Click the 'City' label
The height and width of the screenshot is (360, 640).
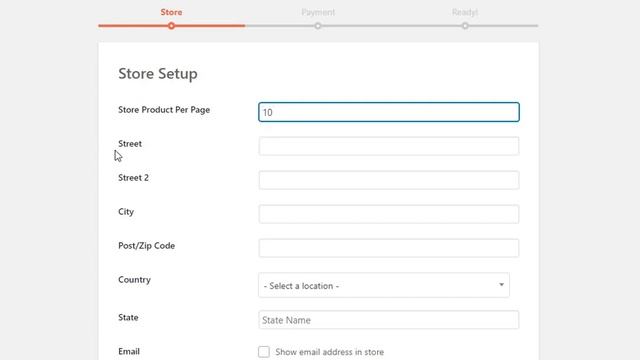point(126,212)
